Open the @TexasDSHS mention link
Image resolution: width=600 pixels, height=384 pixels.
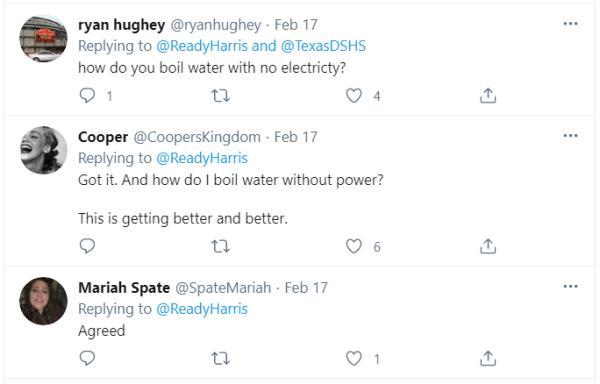[x=323, y=46]
